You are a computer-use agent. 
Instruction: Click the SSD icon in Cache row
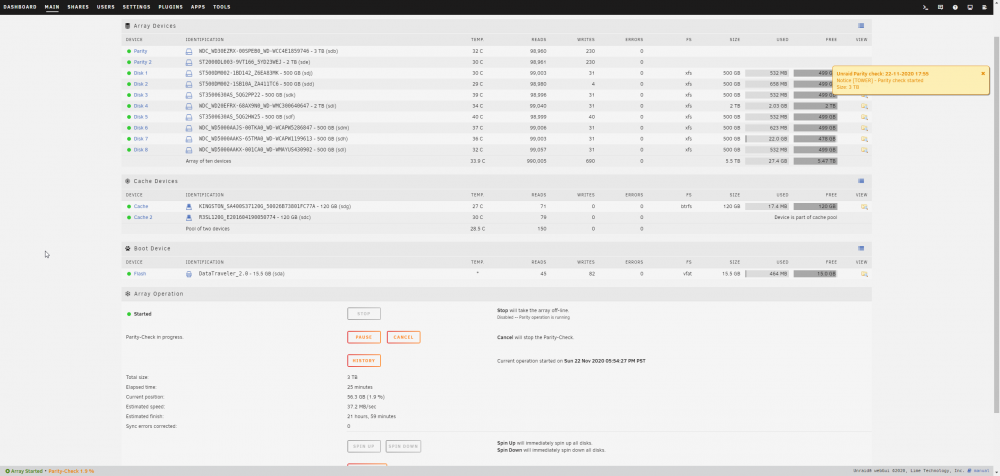click(189, 207)
